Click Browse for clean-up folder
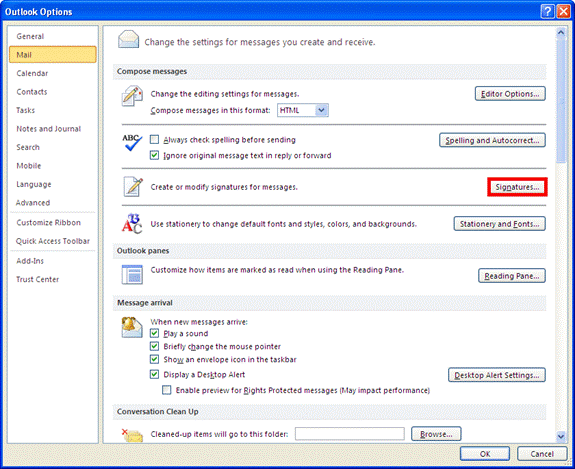Screen dimensions: 575x469 [x=436, y=434]
